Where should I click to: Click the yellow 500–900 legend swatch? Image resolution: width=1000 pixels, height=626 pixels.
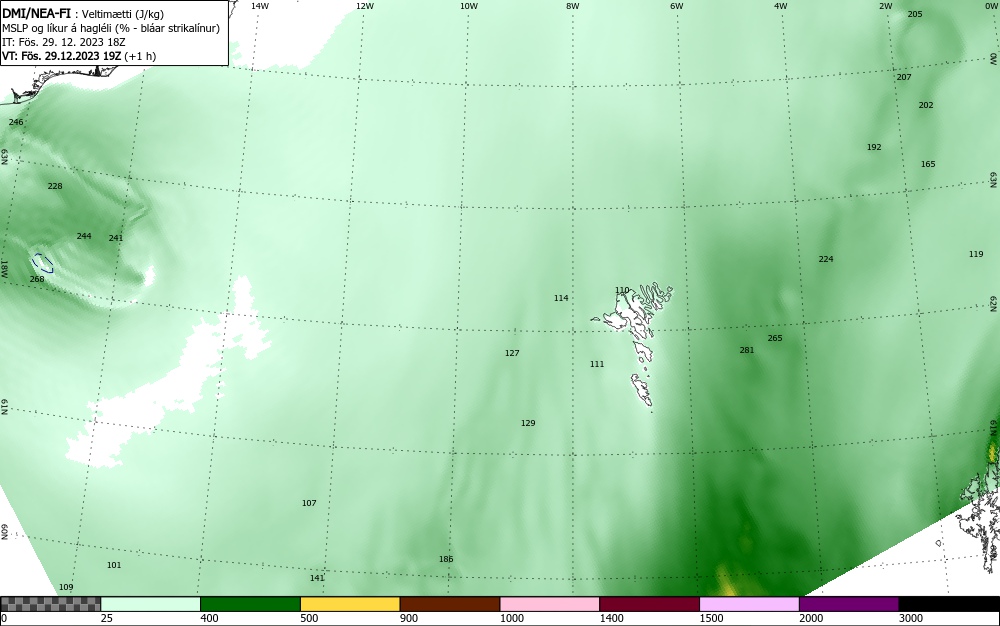[350, 604]
